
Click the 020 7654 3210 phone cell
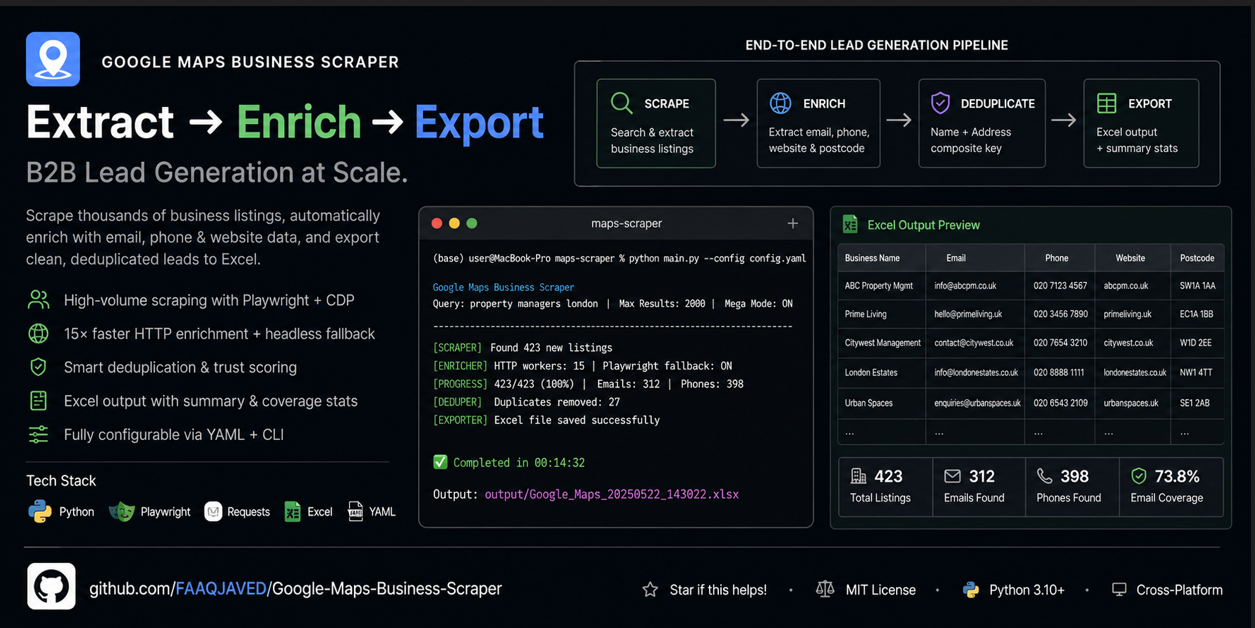(x=1060, y=343)
